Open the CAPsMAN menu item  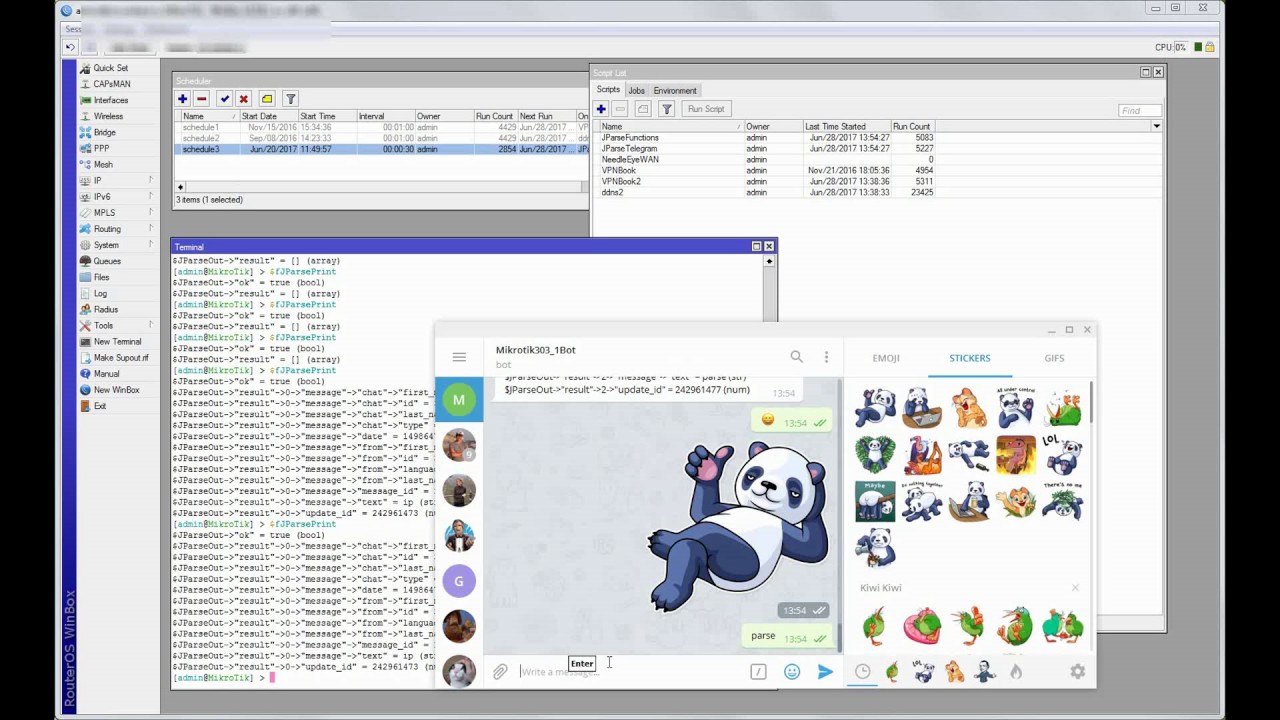click(x=111, y=84)
